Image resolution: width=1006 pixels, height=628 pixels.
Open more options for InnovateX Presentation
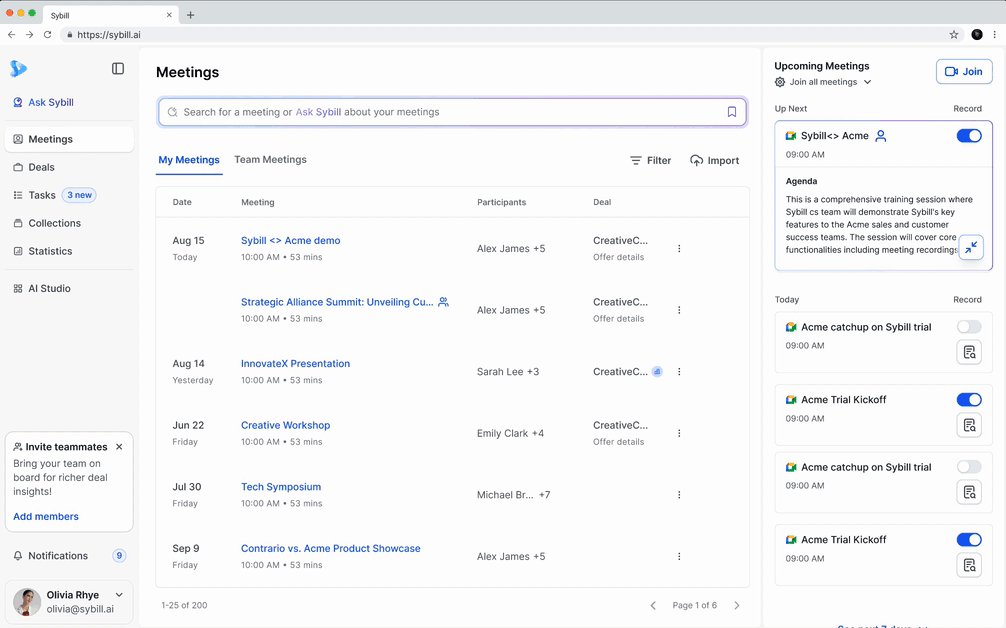click(679, 371)
